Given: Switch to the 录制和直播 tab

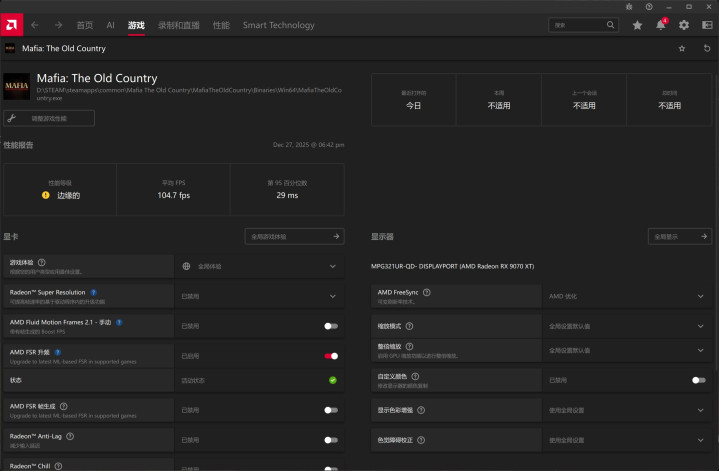Looking at the screenshot, I should coord(179,25).
